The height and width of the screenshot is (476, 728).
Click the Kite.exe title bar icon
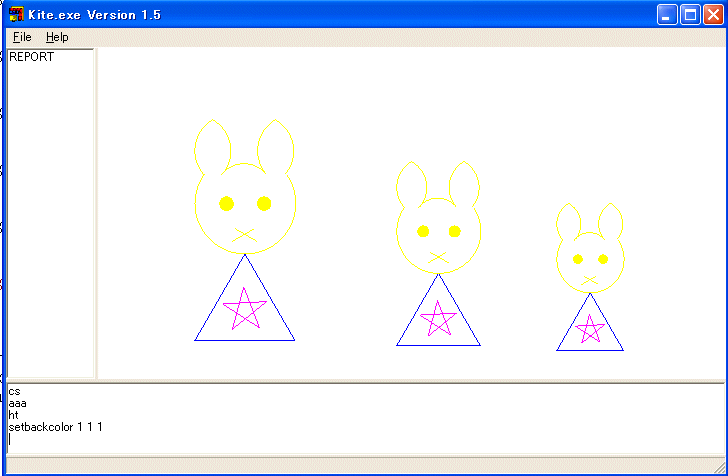pos(16,14)
